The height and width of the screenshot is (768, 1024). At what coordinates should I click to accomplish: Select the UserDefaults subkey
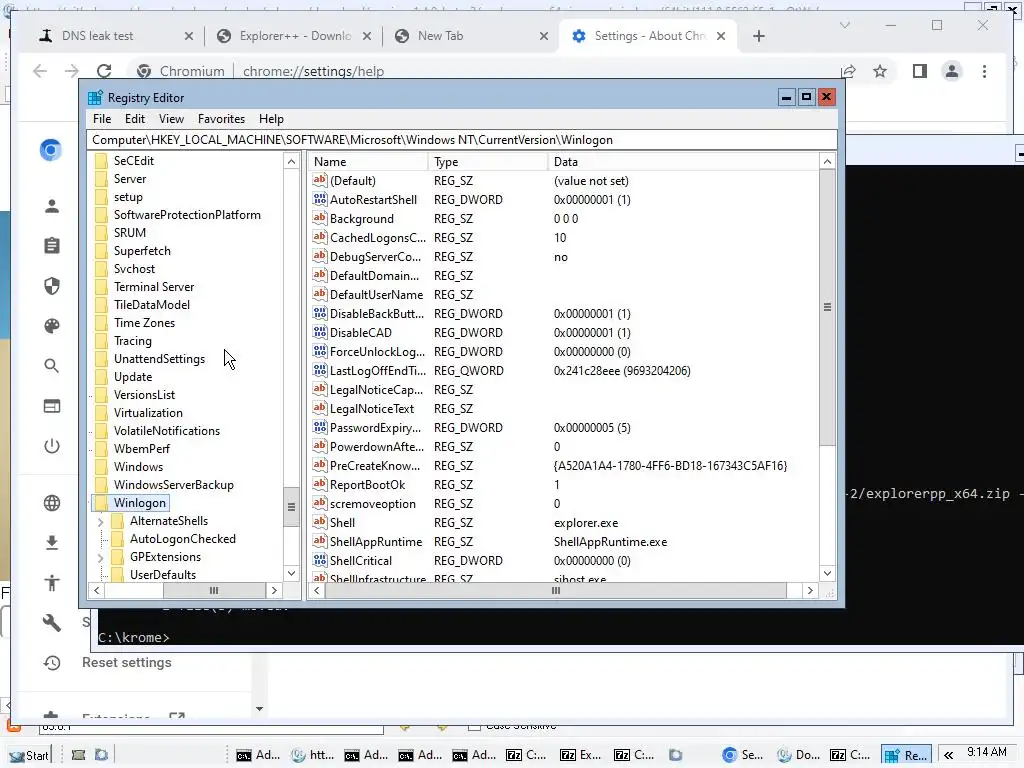[163, 575]
